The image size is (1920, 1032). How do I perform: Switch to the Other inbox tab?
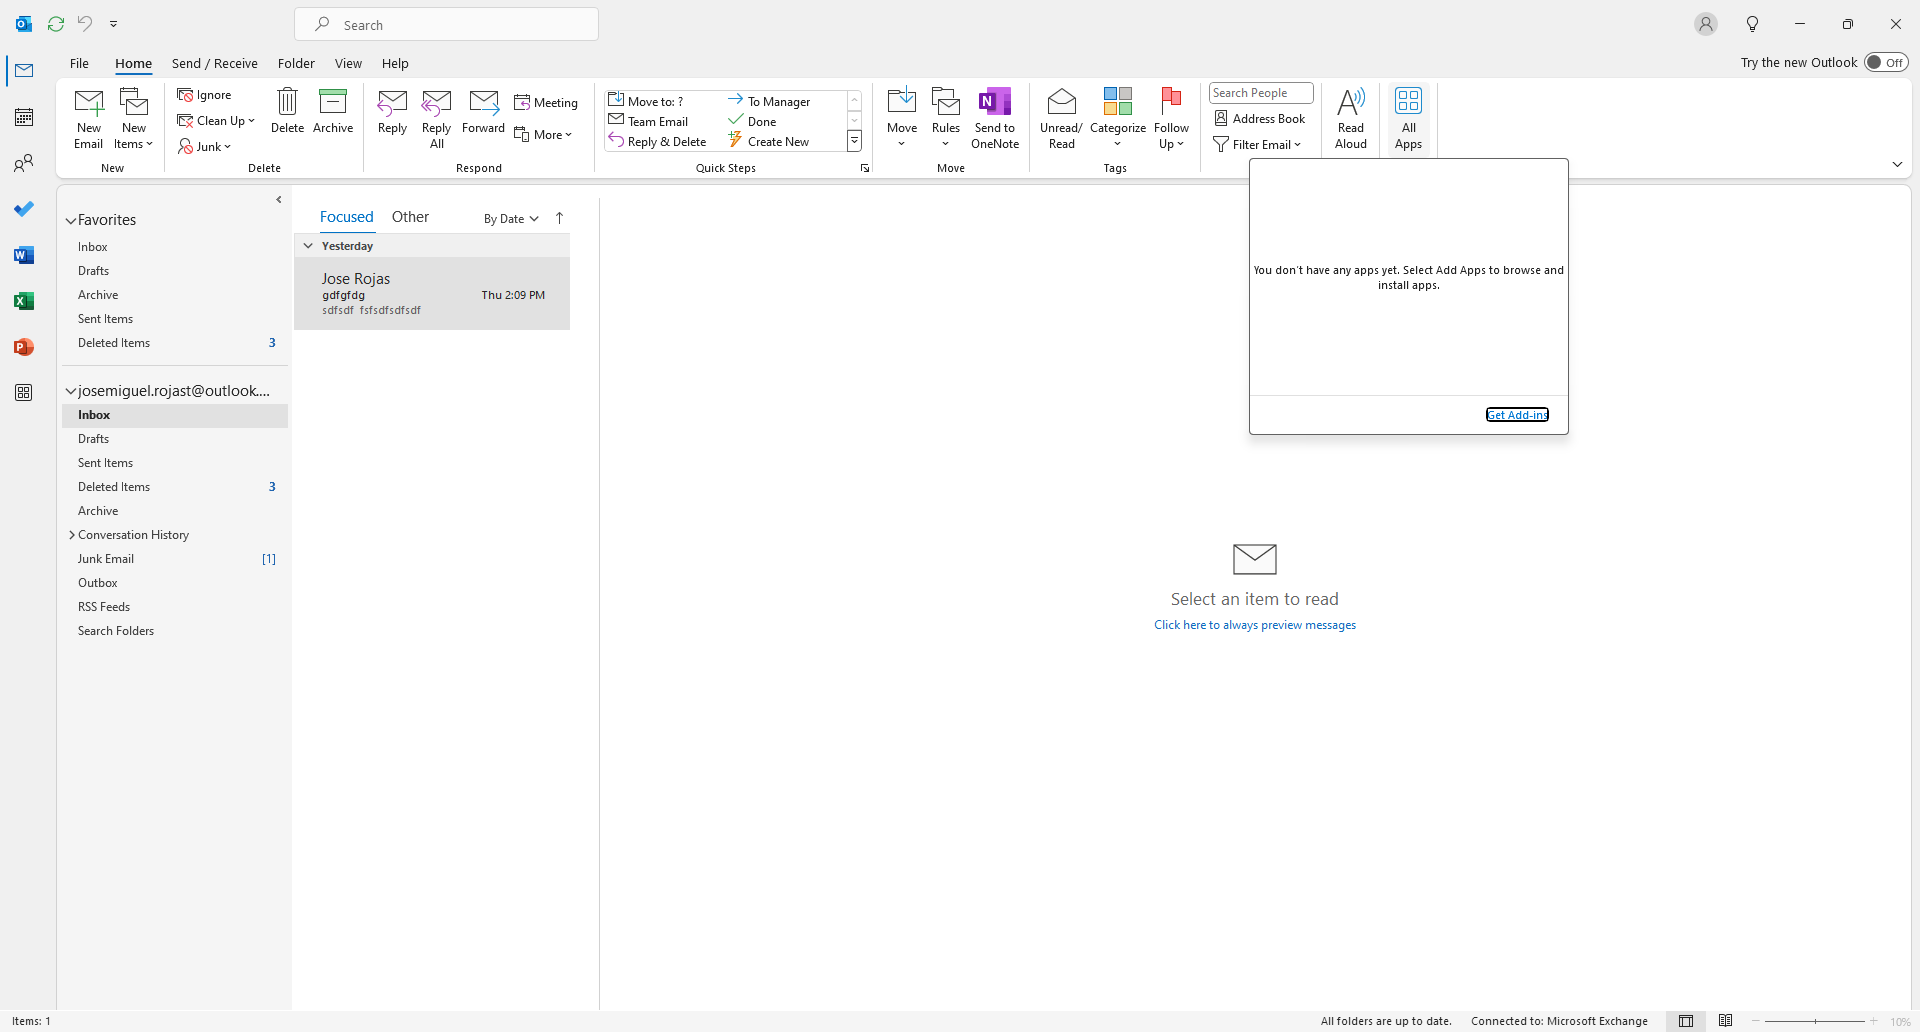click(410, 217)
